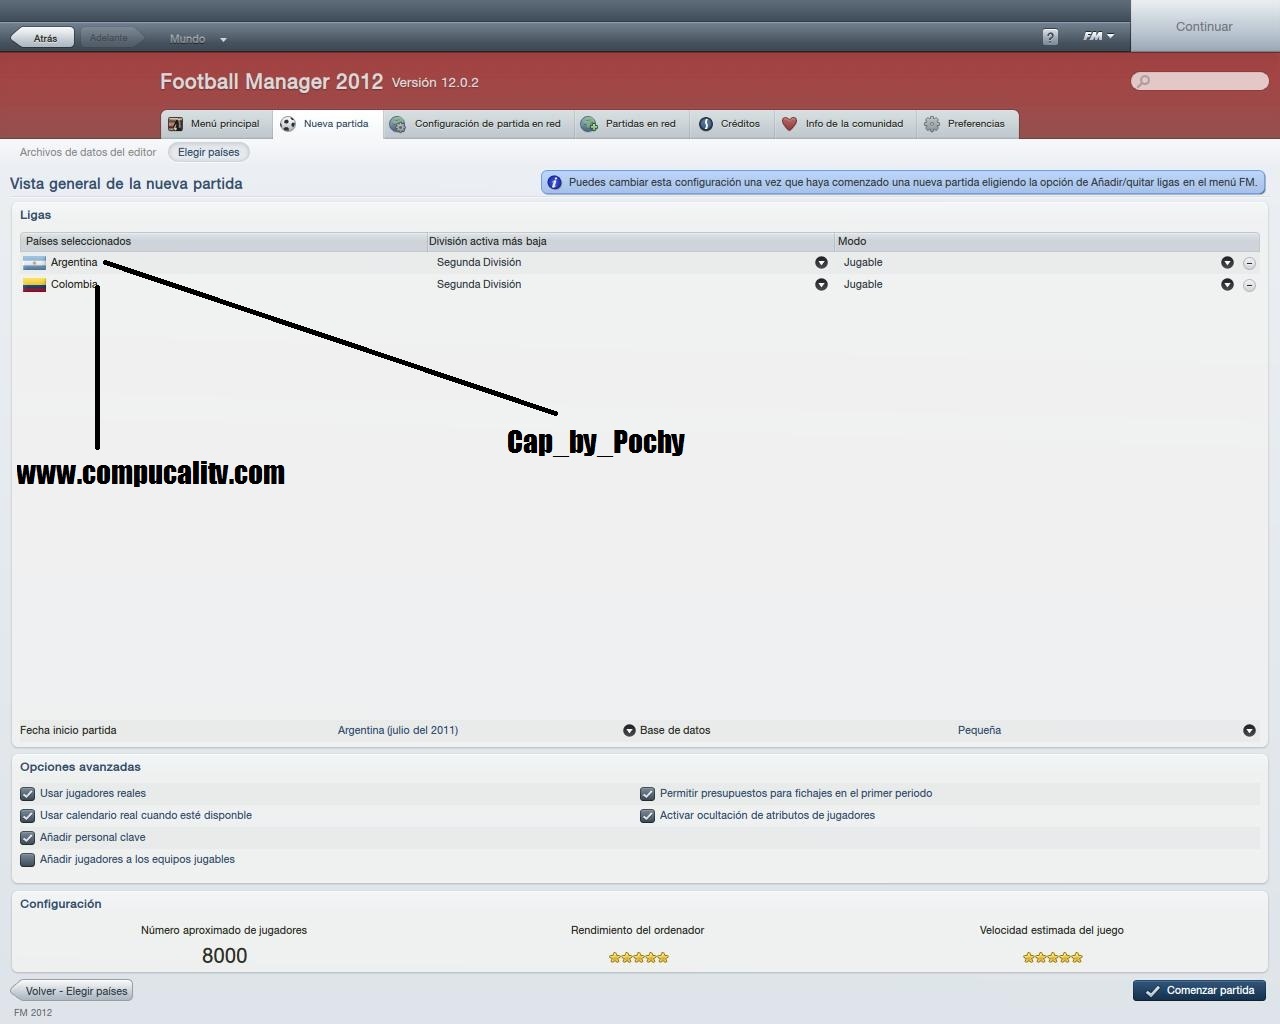Image resolution: width=1280 pixels, height=1024 pixels.
Task: Click the Colombia flag icon
Action: coord(34,284)
